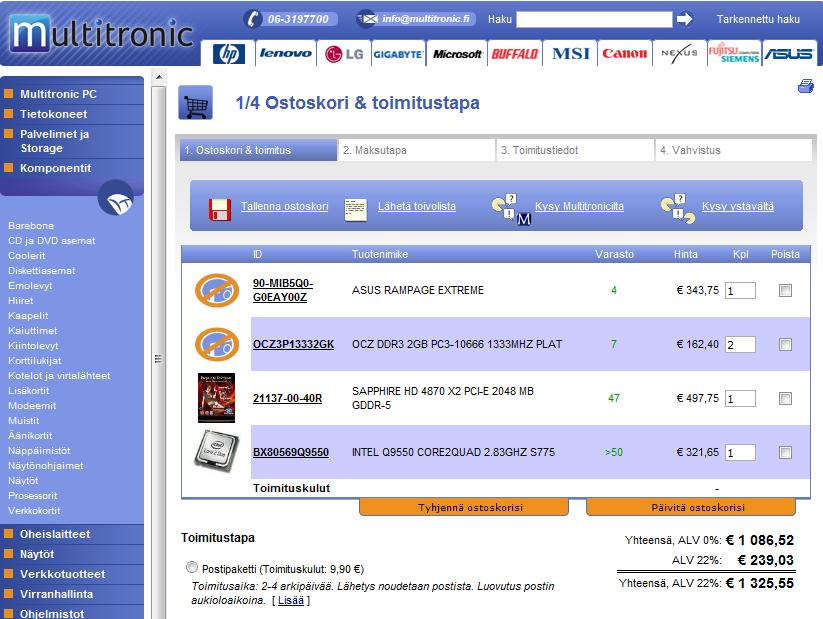Select tab 2. Maksutapa
The width and height of the screenshot is (823, 619).
point(417,150)
